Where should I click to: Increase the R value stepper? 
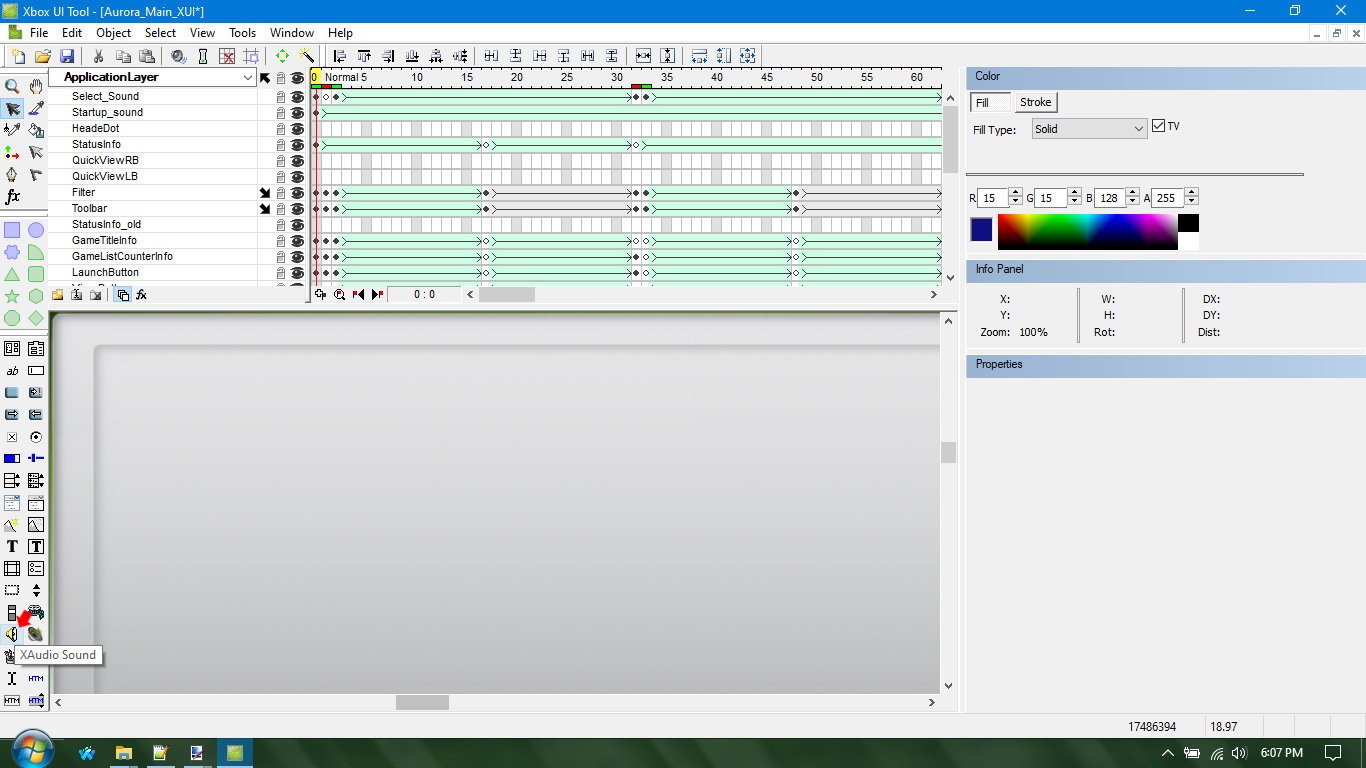pos(1016,194)
